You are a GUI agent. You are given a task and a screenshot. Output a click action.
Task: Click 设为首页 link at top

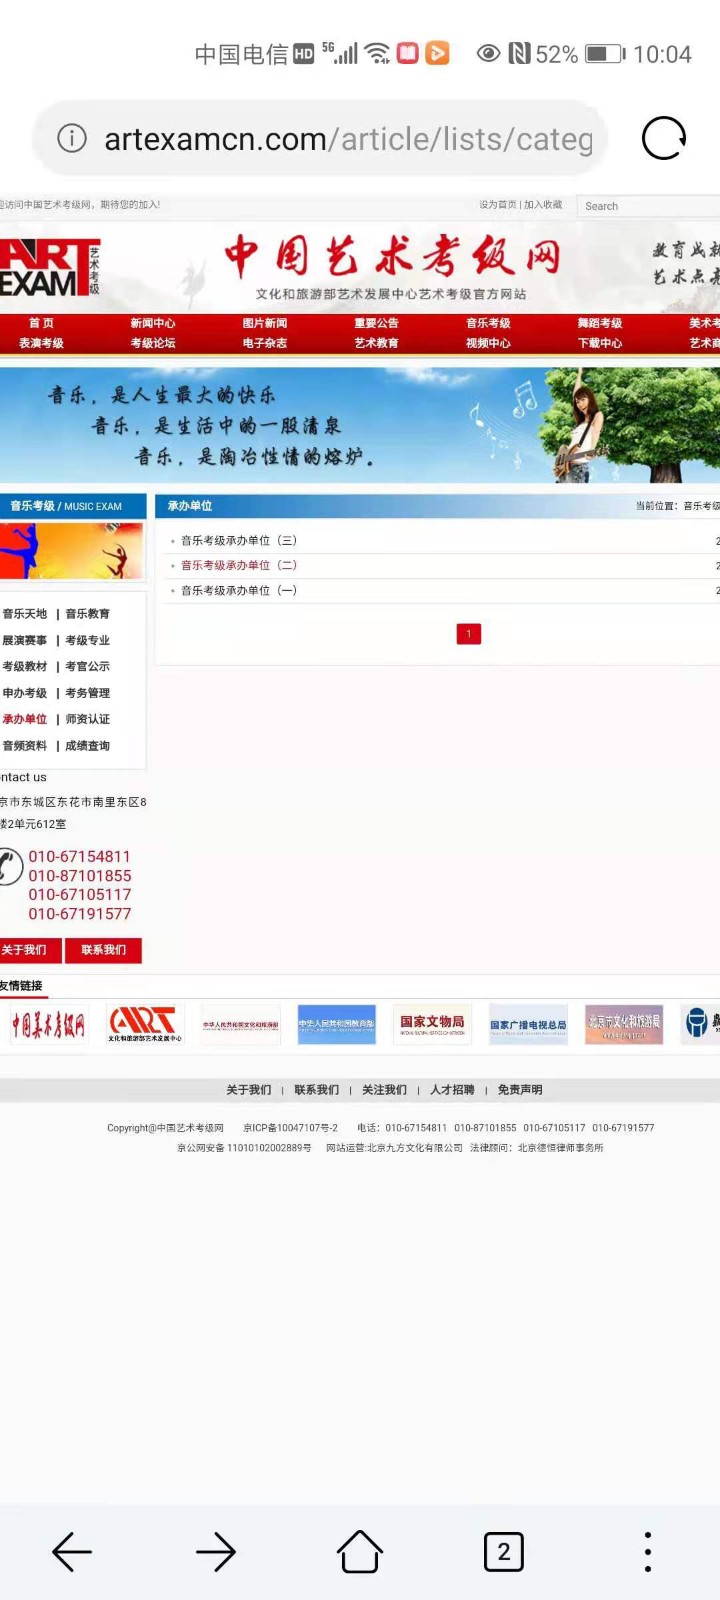tap(497, 204)
